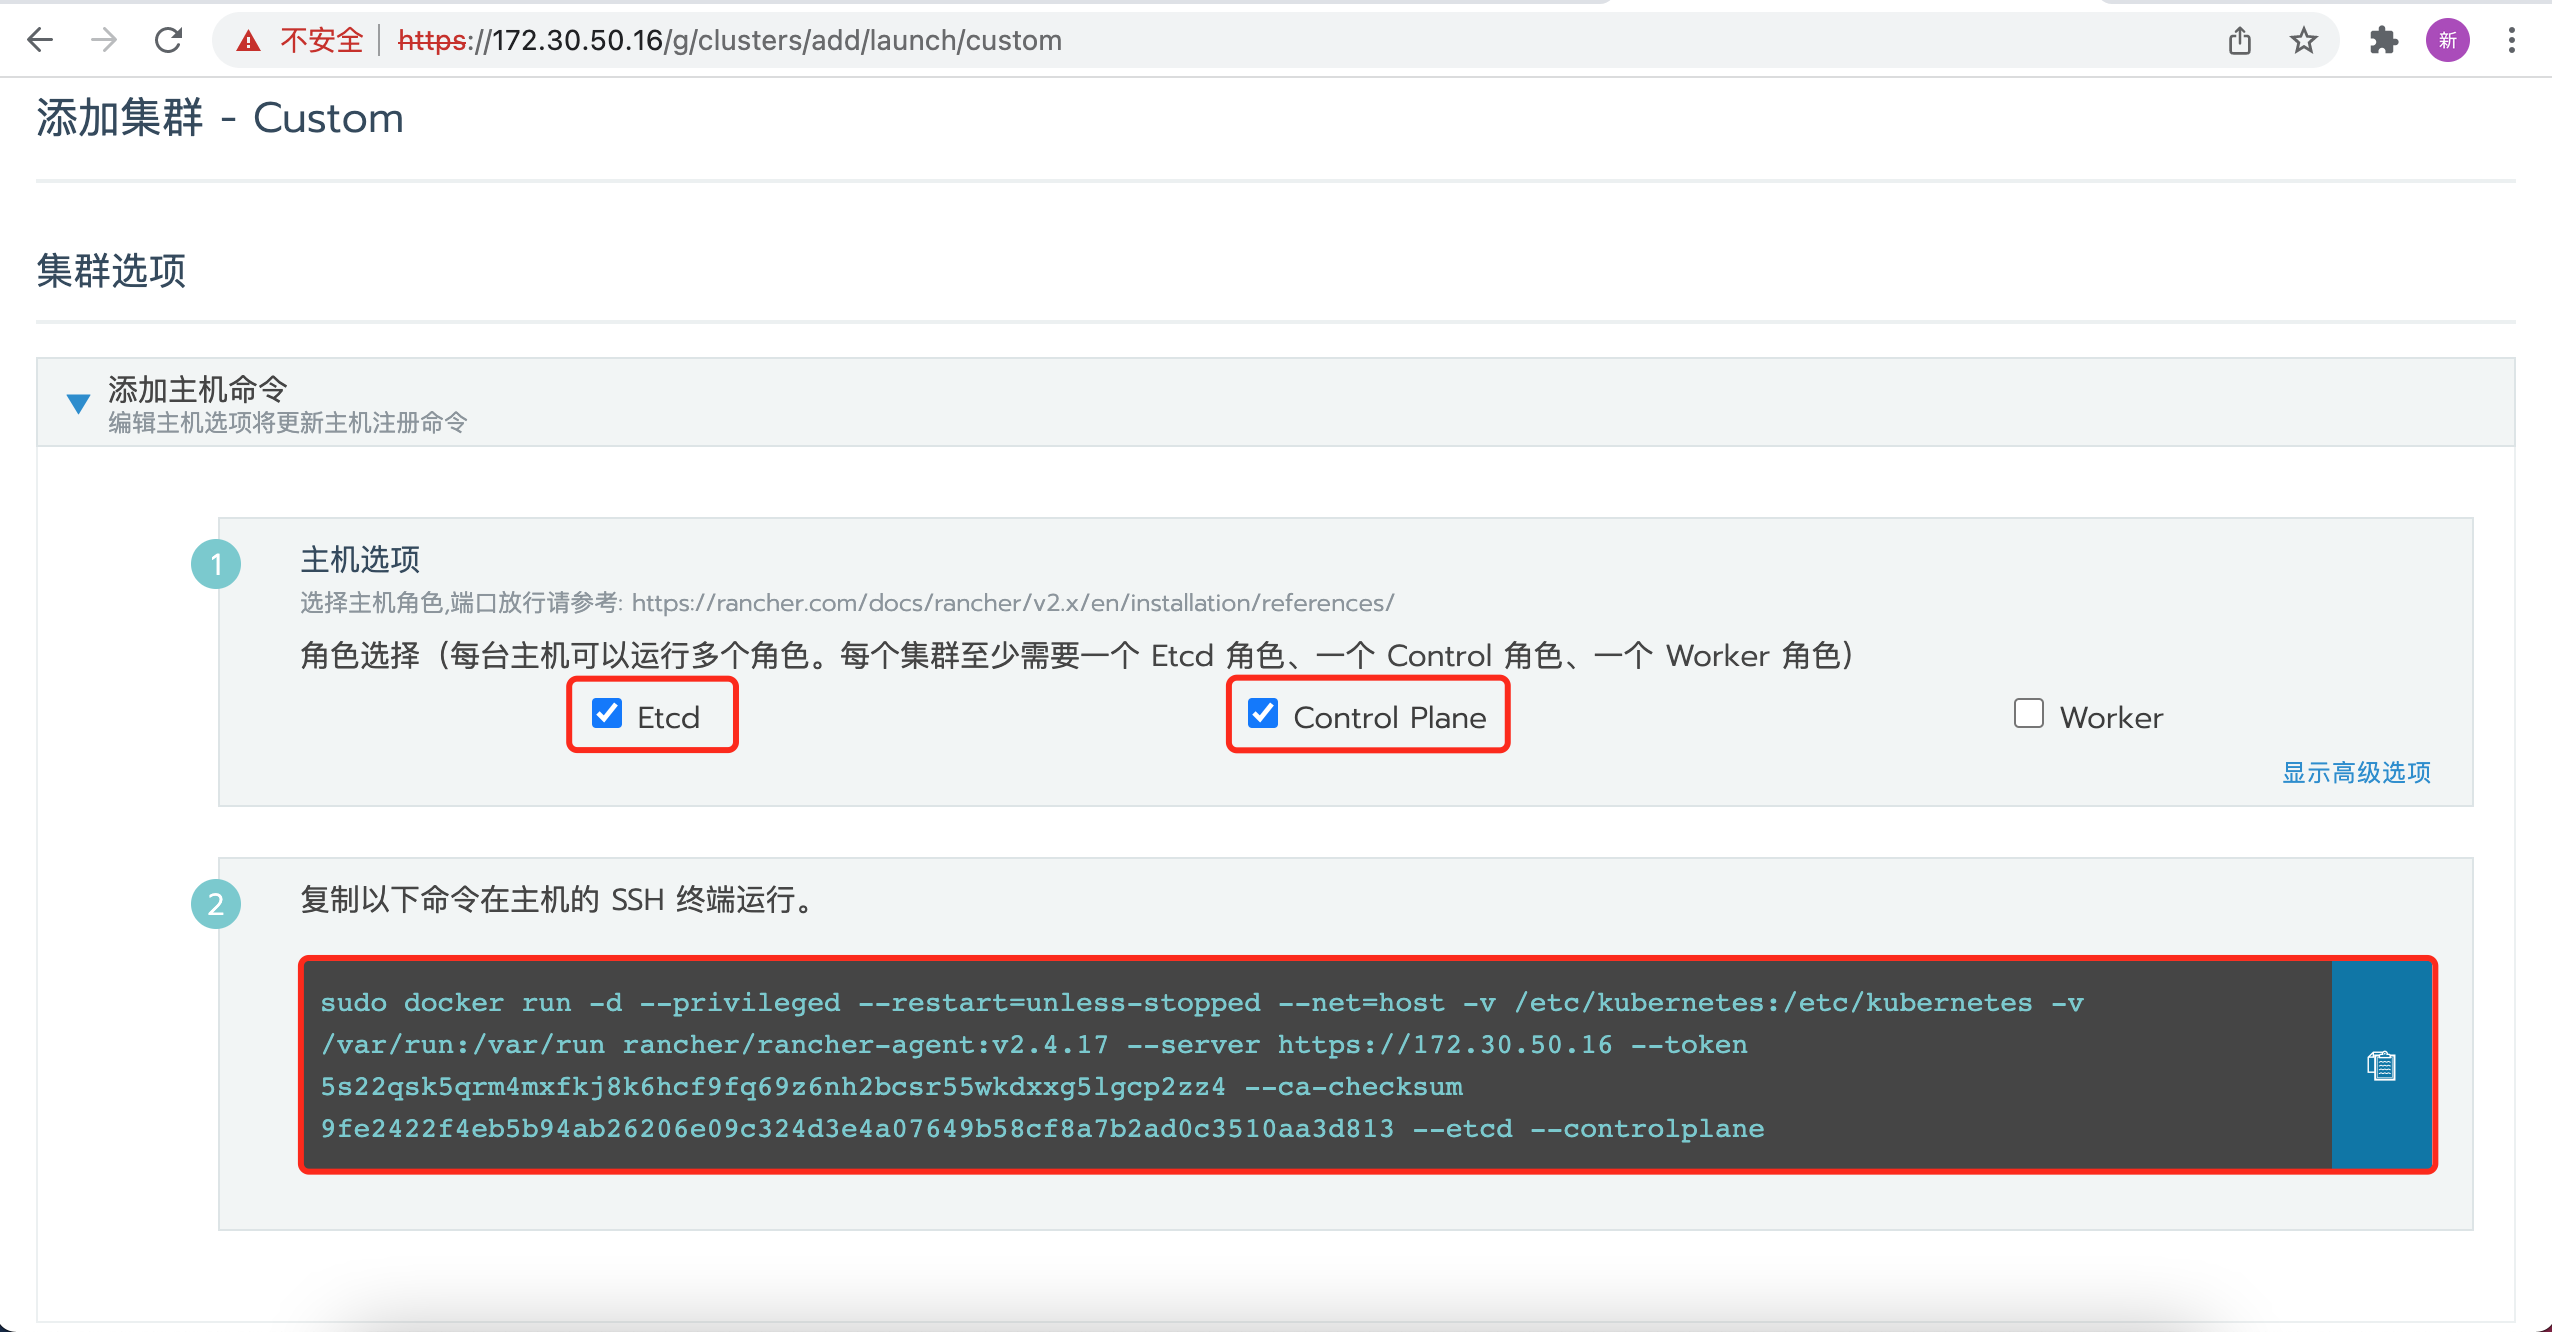
Task: Click the 添加集群 - Custom page title
Action: pos(220,118)
